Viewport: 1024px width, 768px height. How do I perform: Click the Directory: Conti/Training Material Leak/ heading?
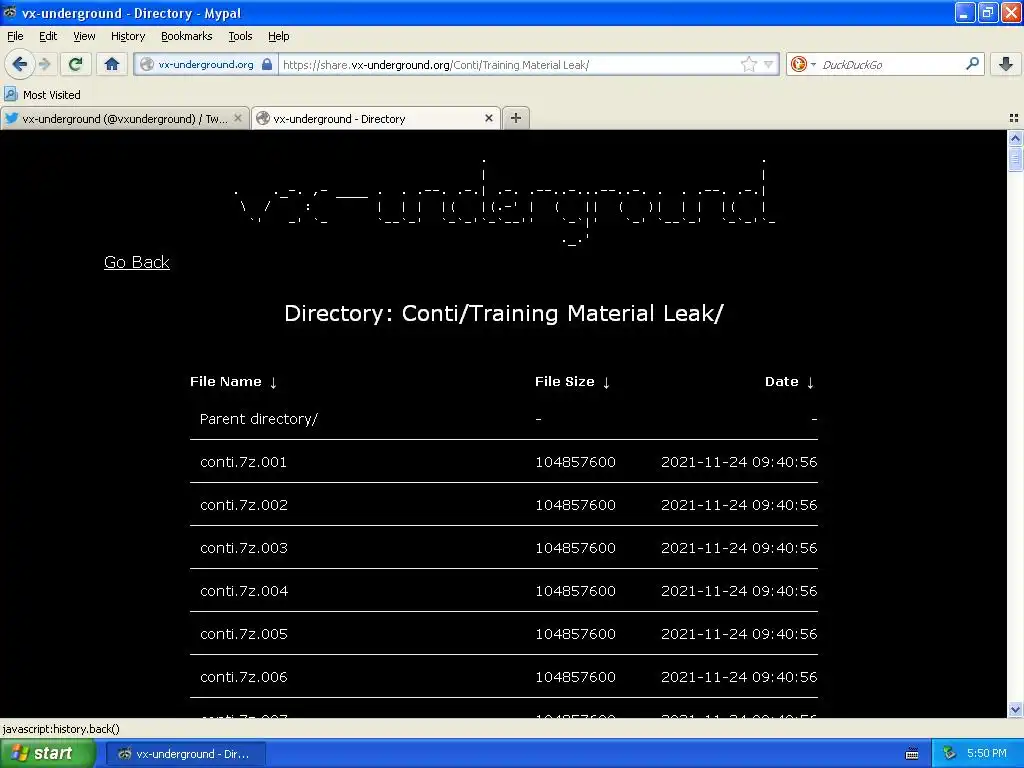(x=504, y=313)
